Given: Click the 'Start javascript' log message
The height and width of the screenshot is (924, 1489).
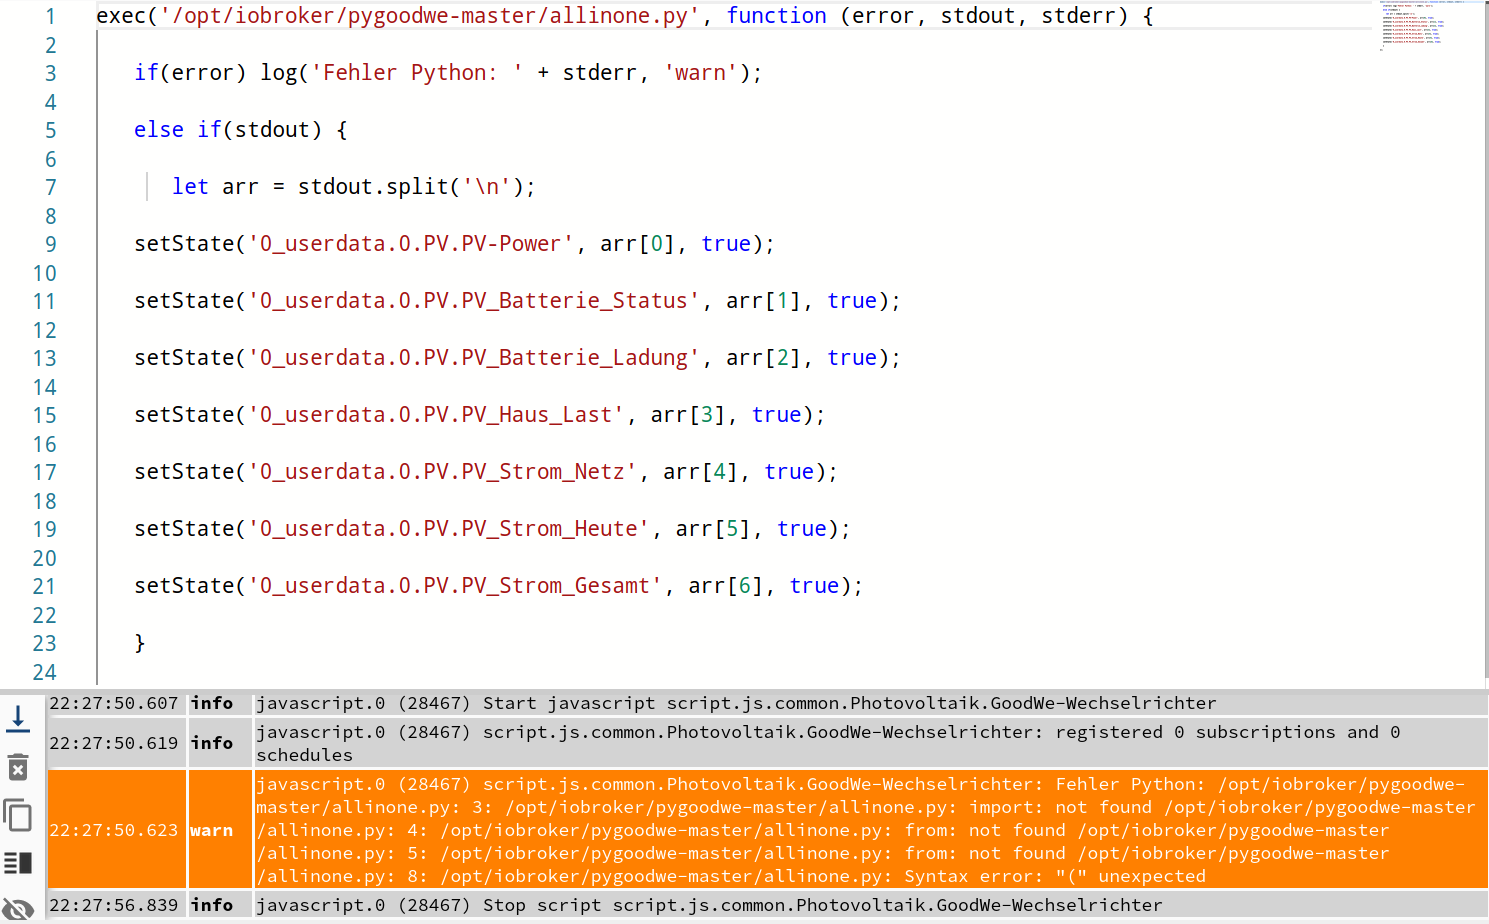Looking at the screenshot, I should 736,703.
